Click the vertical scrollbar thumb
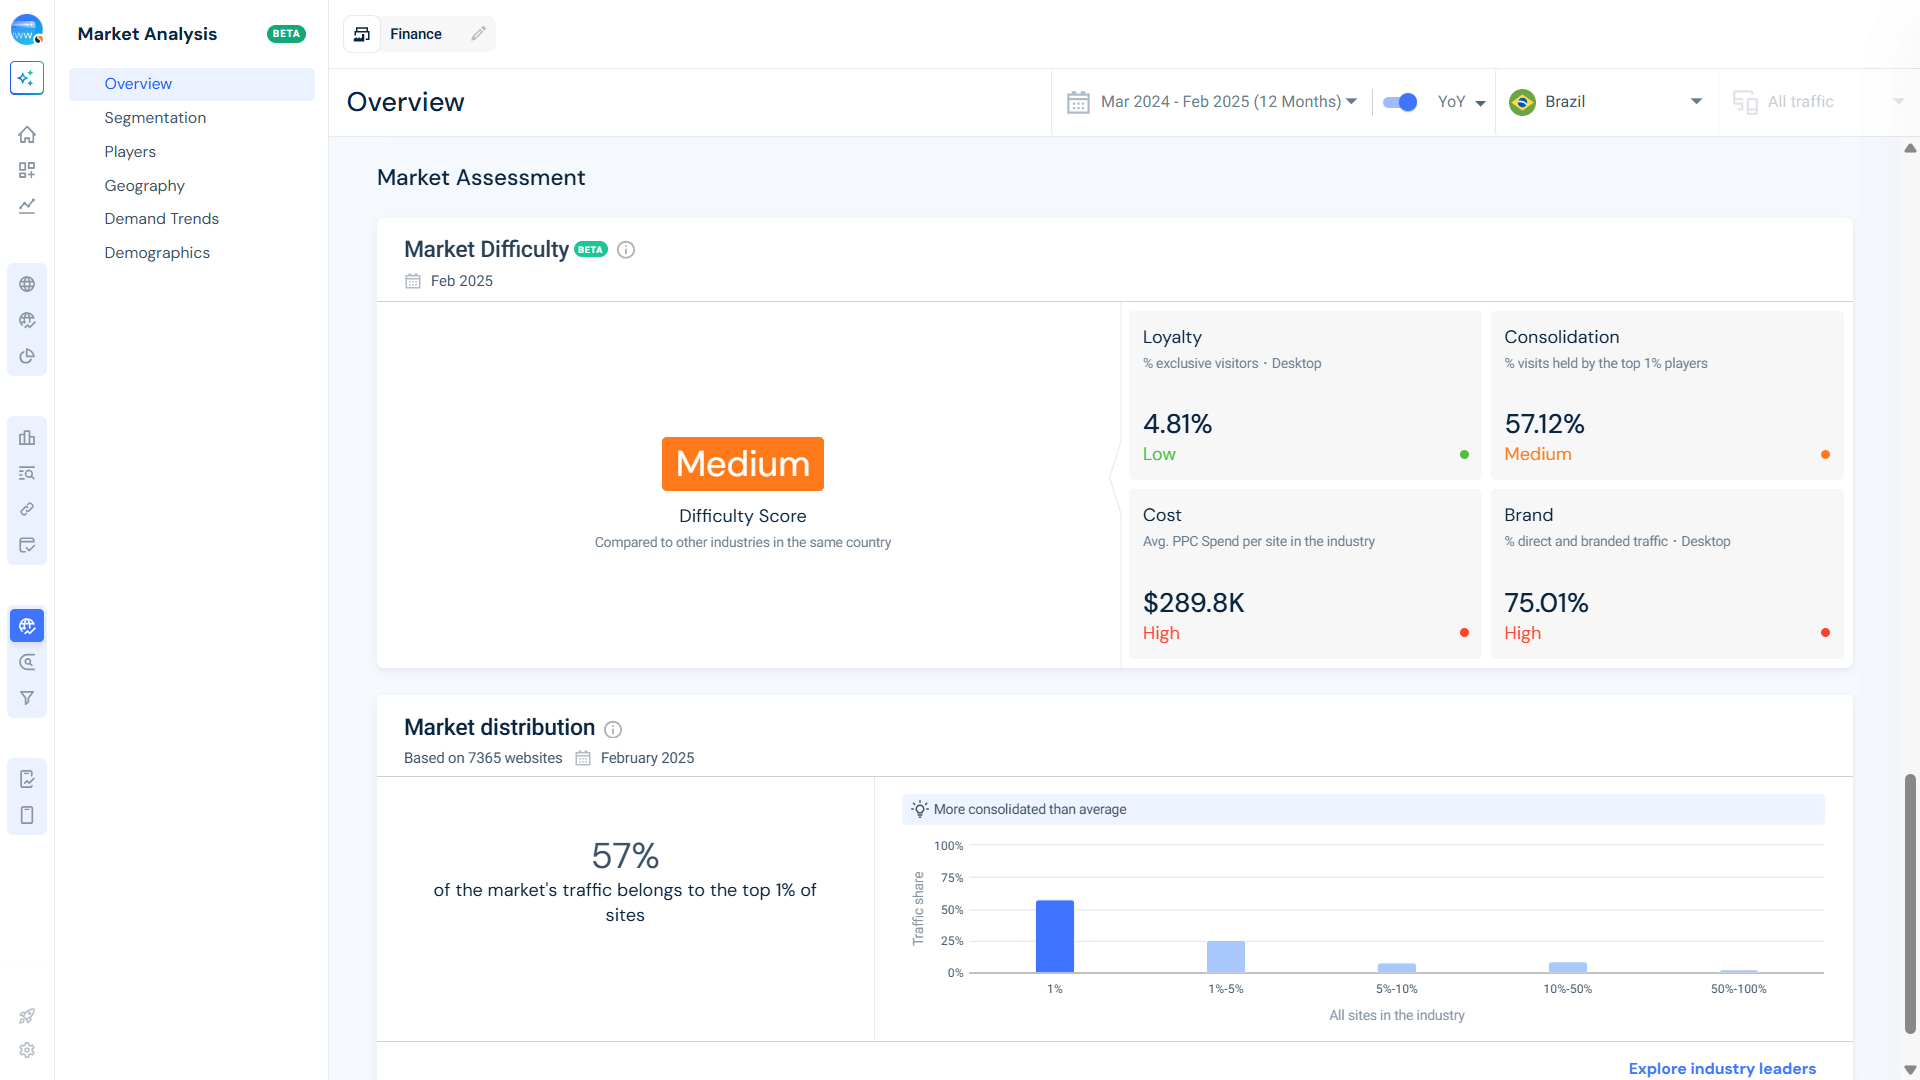 click(x=1909, y=903)
